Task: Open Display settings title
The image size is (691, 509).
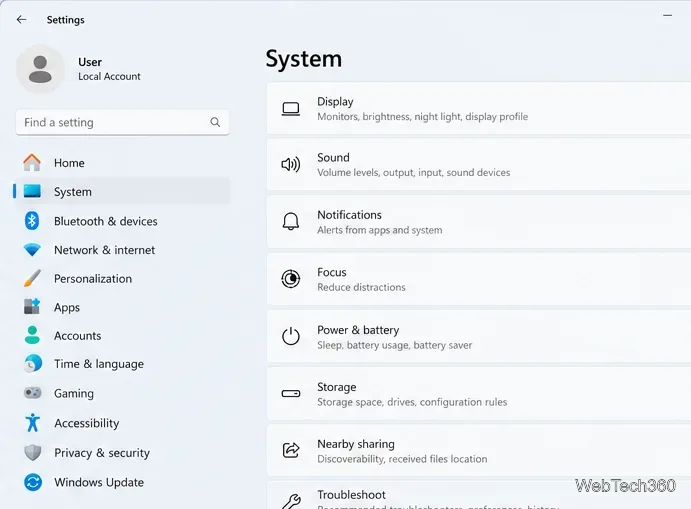Action: click(335, 102)
